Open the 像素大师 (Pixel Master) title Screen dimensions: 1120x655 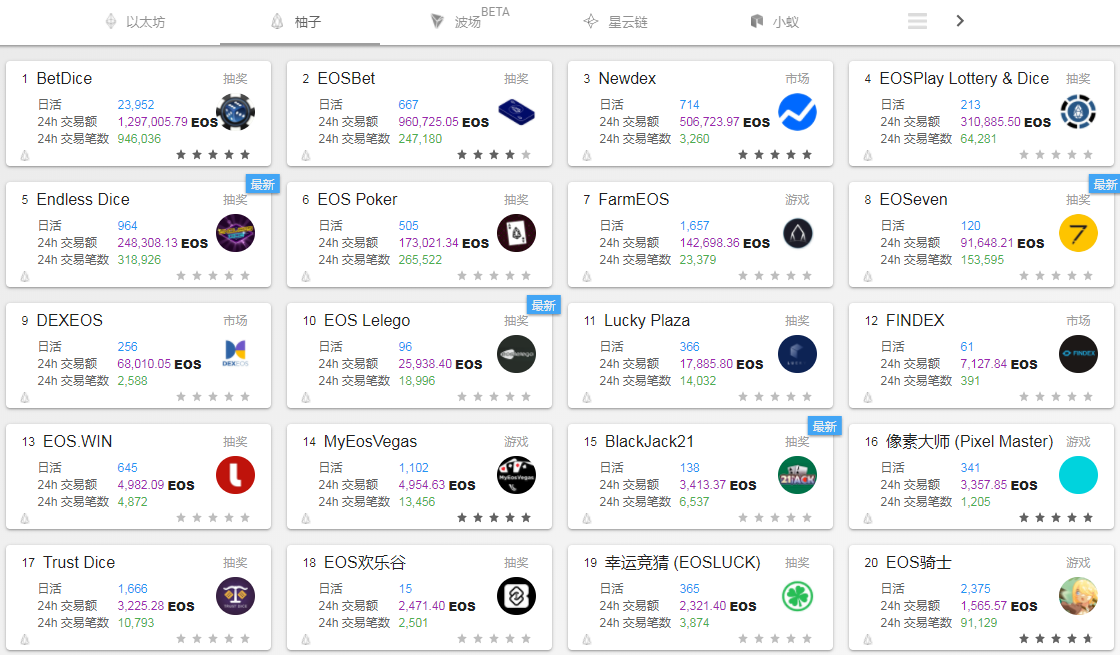pyautogui.click(x=969, y=441)
